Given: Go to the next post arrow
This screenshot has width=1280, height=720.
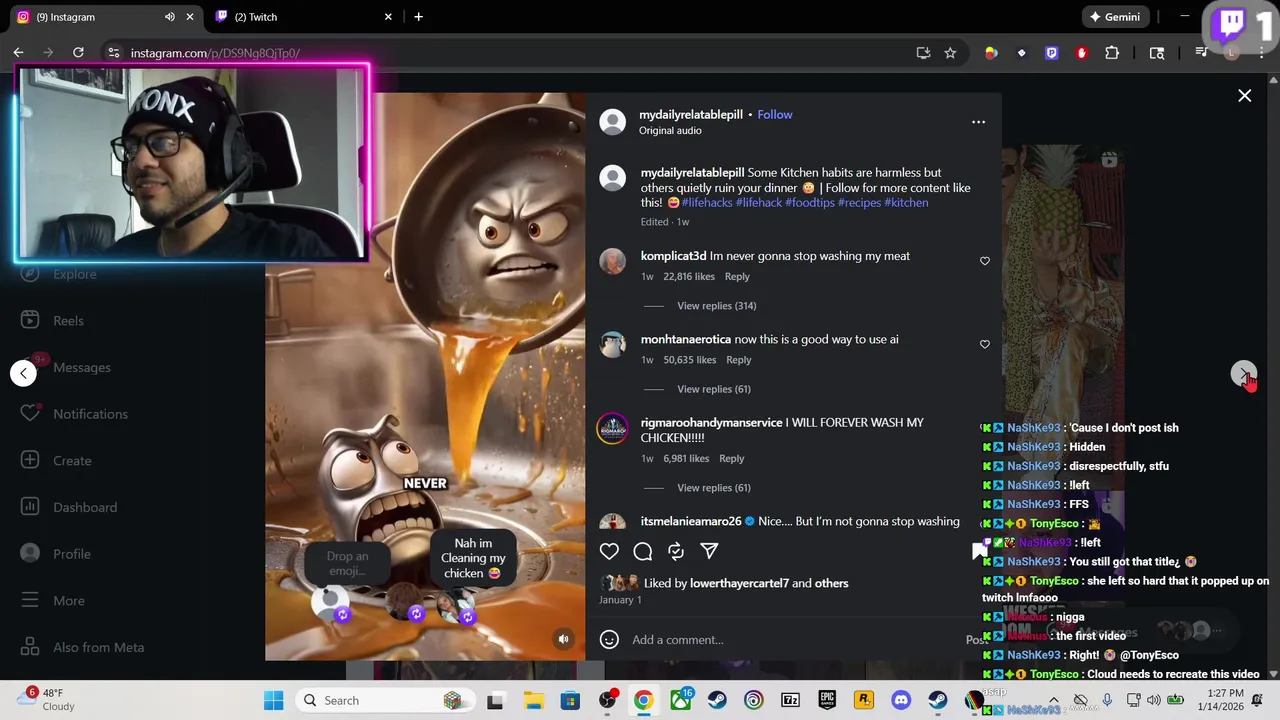Looking at the screenshot, I should (1243, 373).
